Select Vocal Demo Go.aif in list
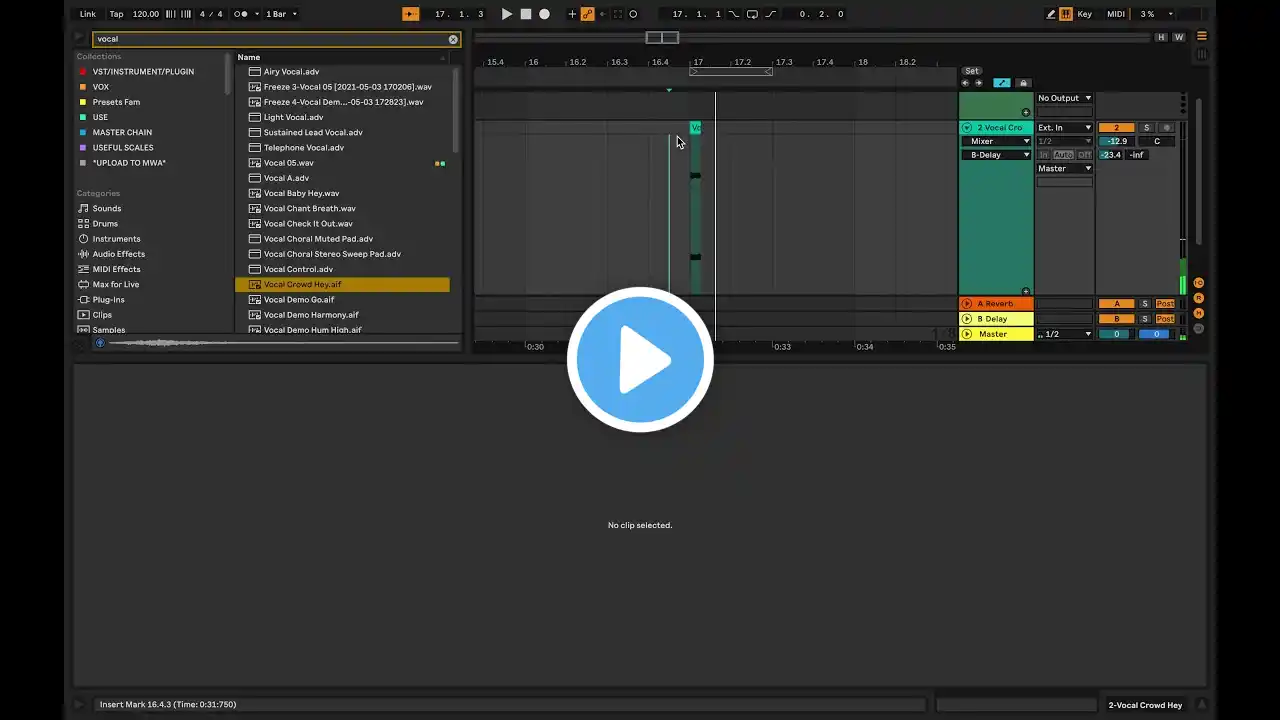Screen dimensions: 1280x720 click(x=299, y=300)
